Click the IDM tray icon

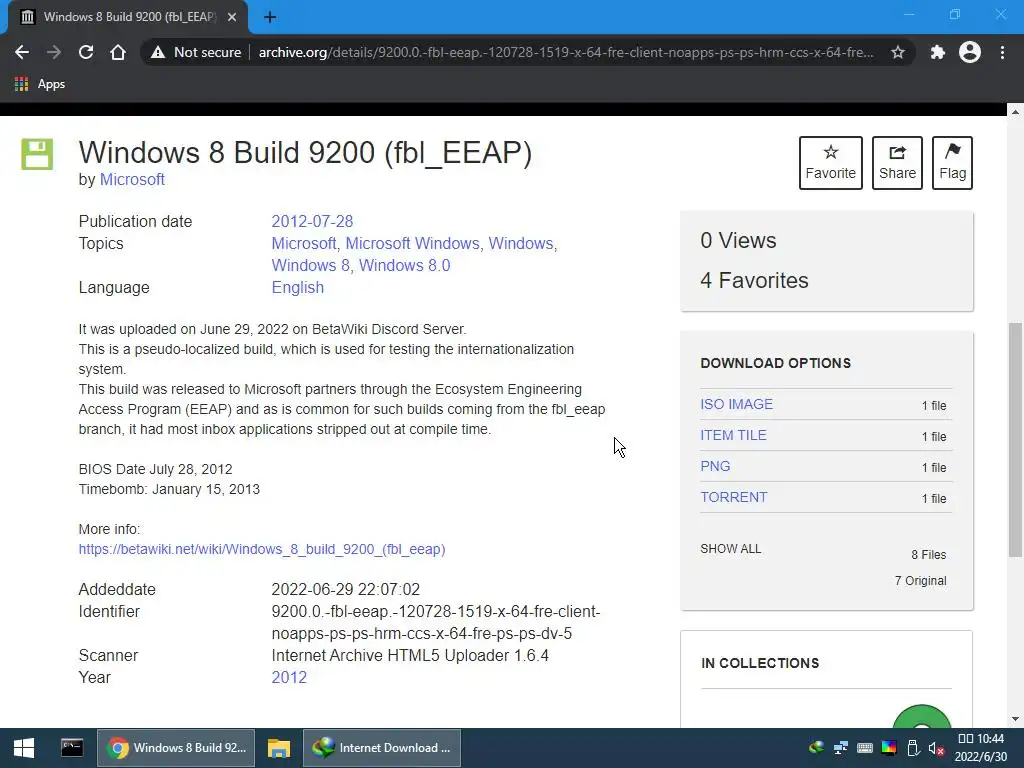point(816,748)
